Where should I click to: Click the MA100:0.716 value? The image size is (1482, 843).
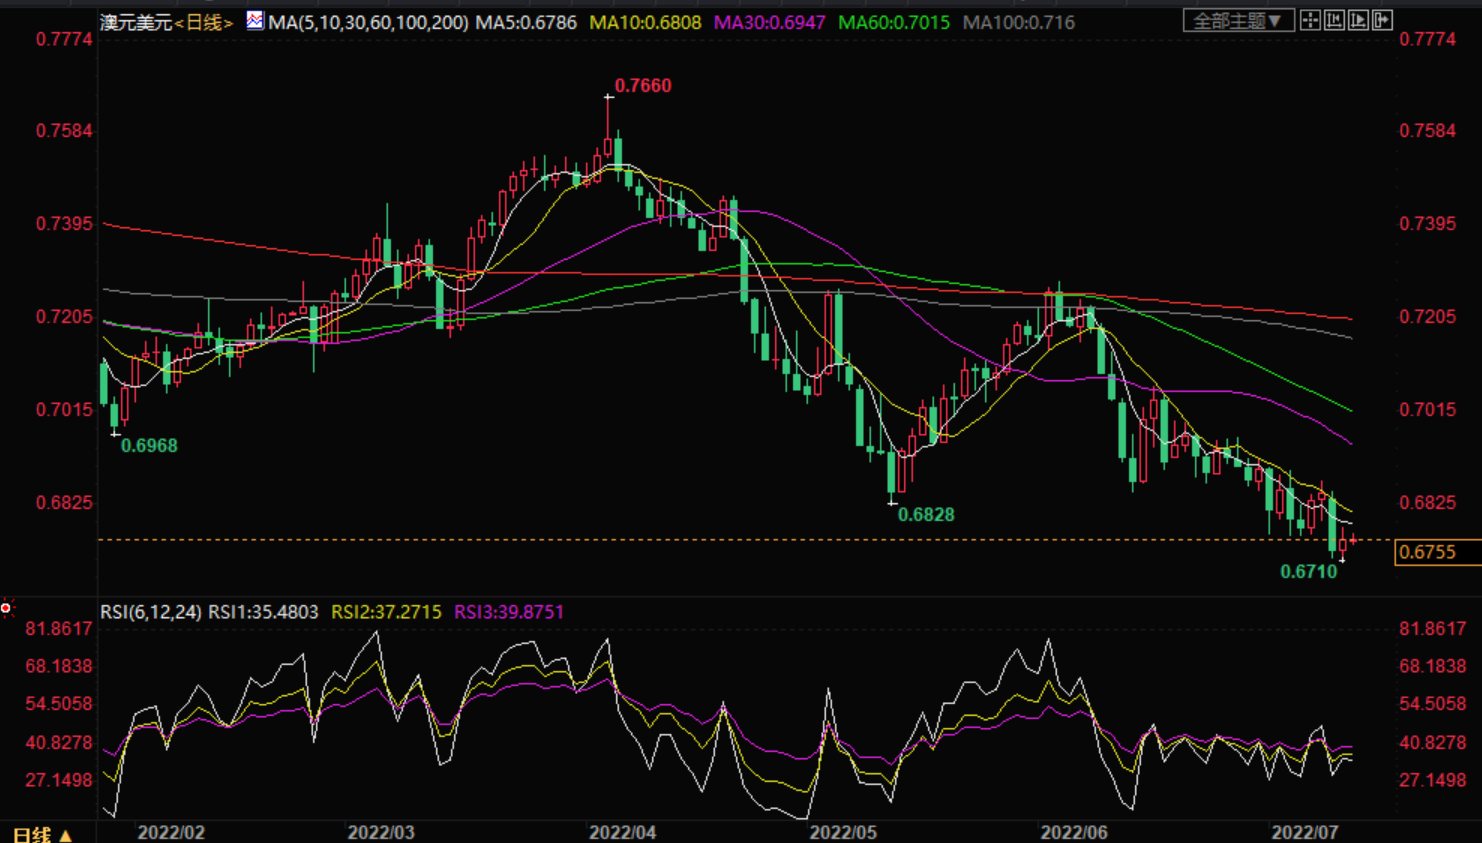[x=1019, y=22]
